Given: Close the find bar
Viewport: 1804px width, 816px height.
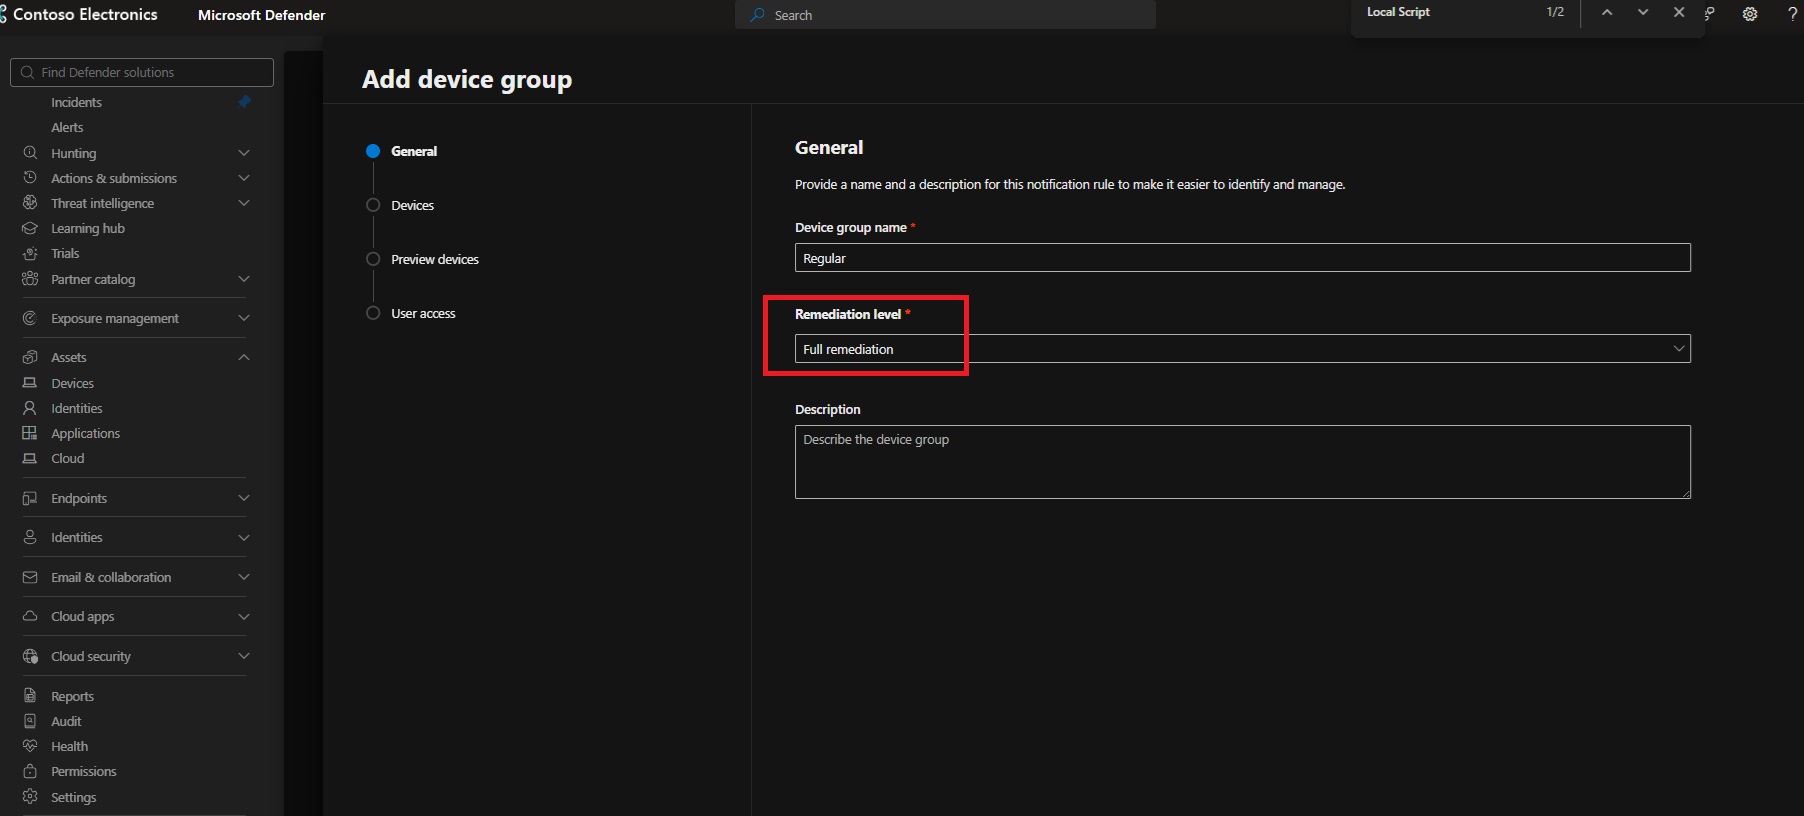Looking at the screenshot, I should click(x=1679, y=12).
